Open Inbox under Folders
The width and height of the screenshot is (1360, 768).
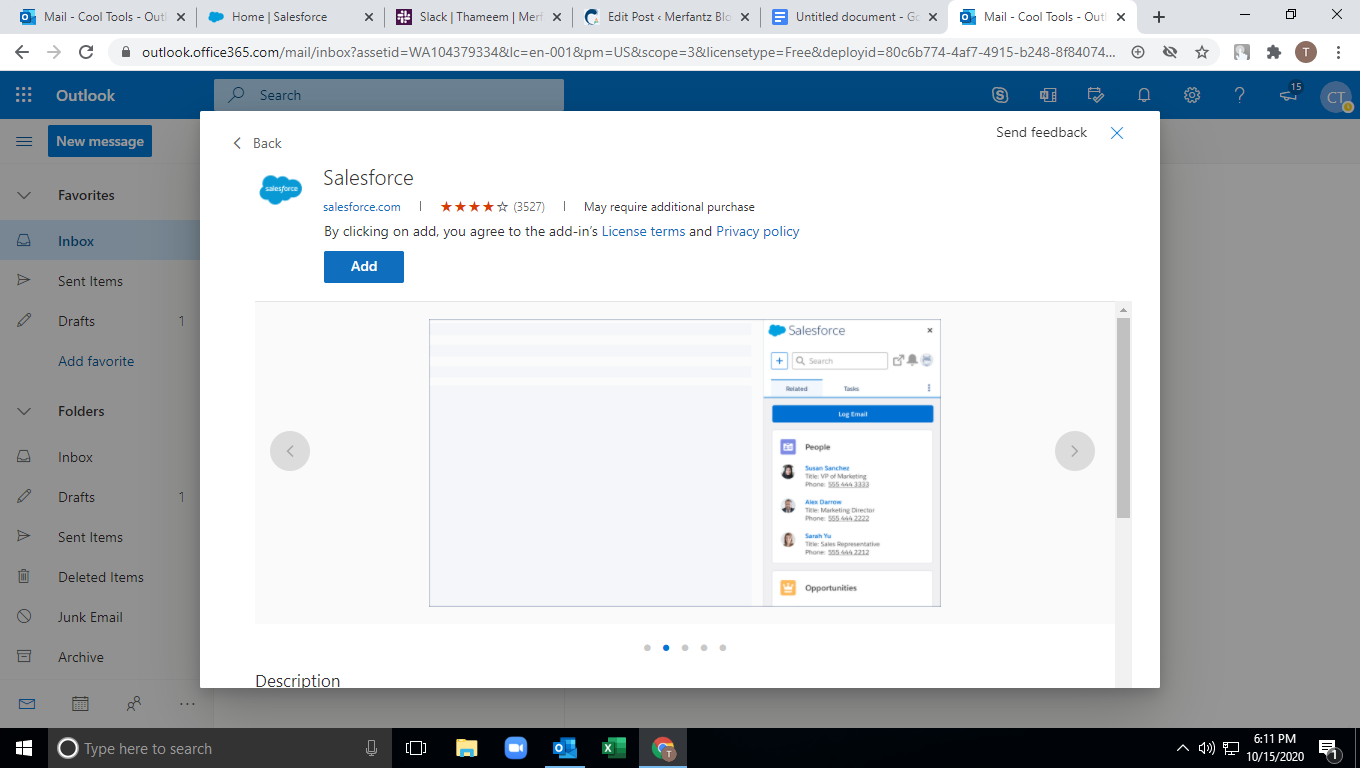click(x=100, y=457)
